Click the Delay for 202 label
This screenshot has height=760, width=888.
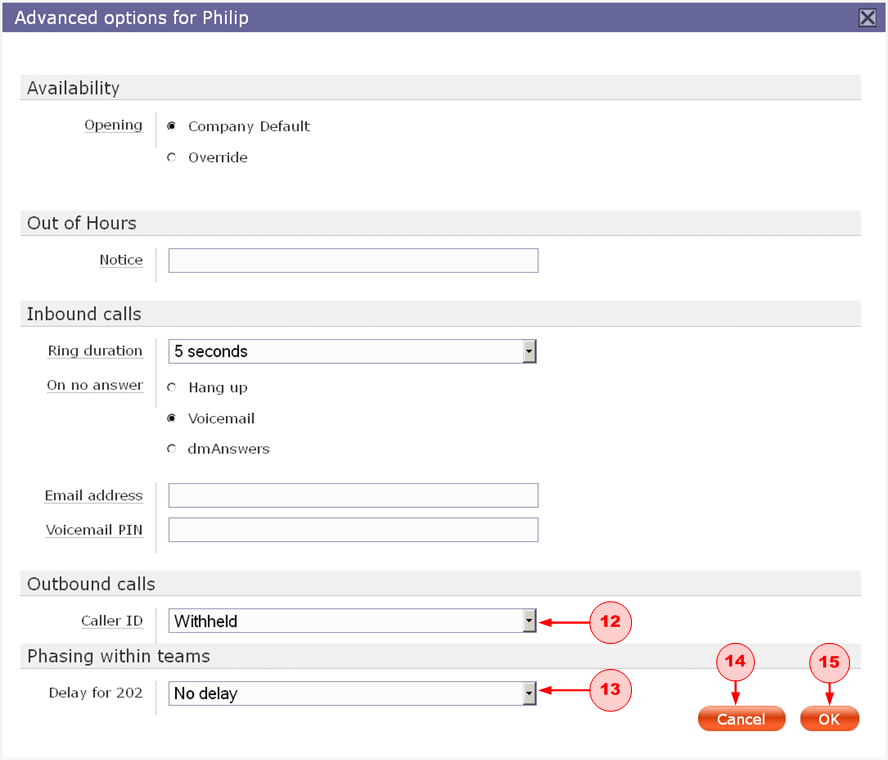pos(96,693)
